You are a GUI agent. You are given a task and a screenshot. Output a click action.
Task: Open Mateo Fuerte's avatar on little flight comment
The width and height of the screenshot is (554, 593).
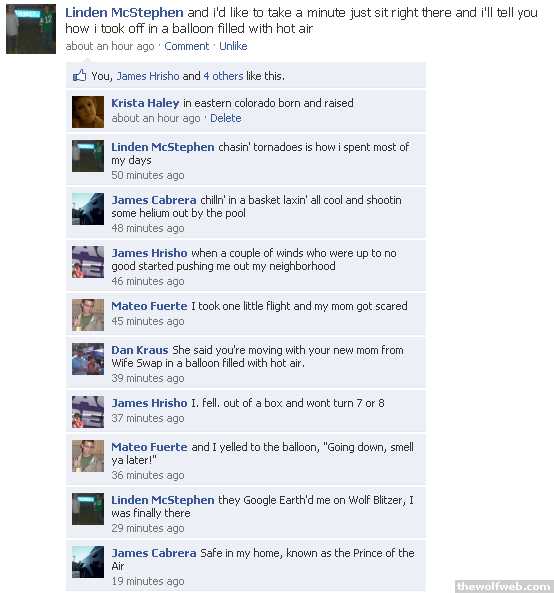click(x=88, y=315)
